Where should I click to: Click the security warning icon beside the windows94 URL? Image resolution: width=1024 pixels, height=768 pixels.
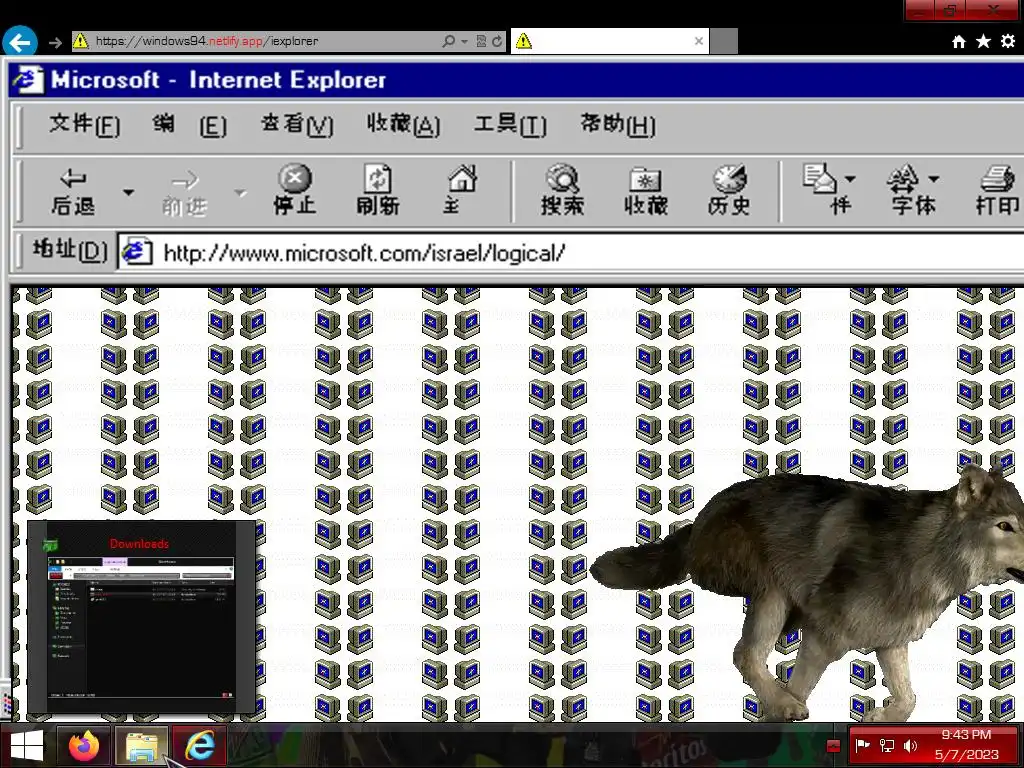[80, 41]
